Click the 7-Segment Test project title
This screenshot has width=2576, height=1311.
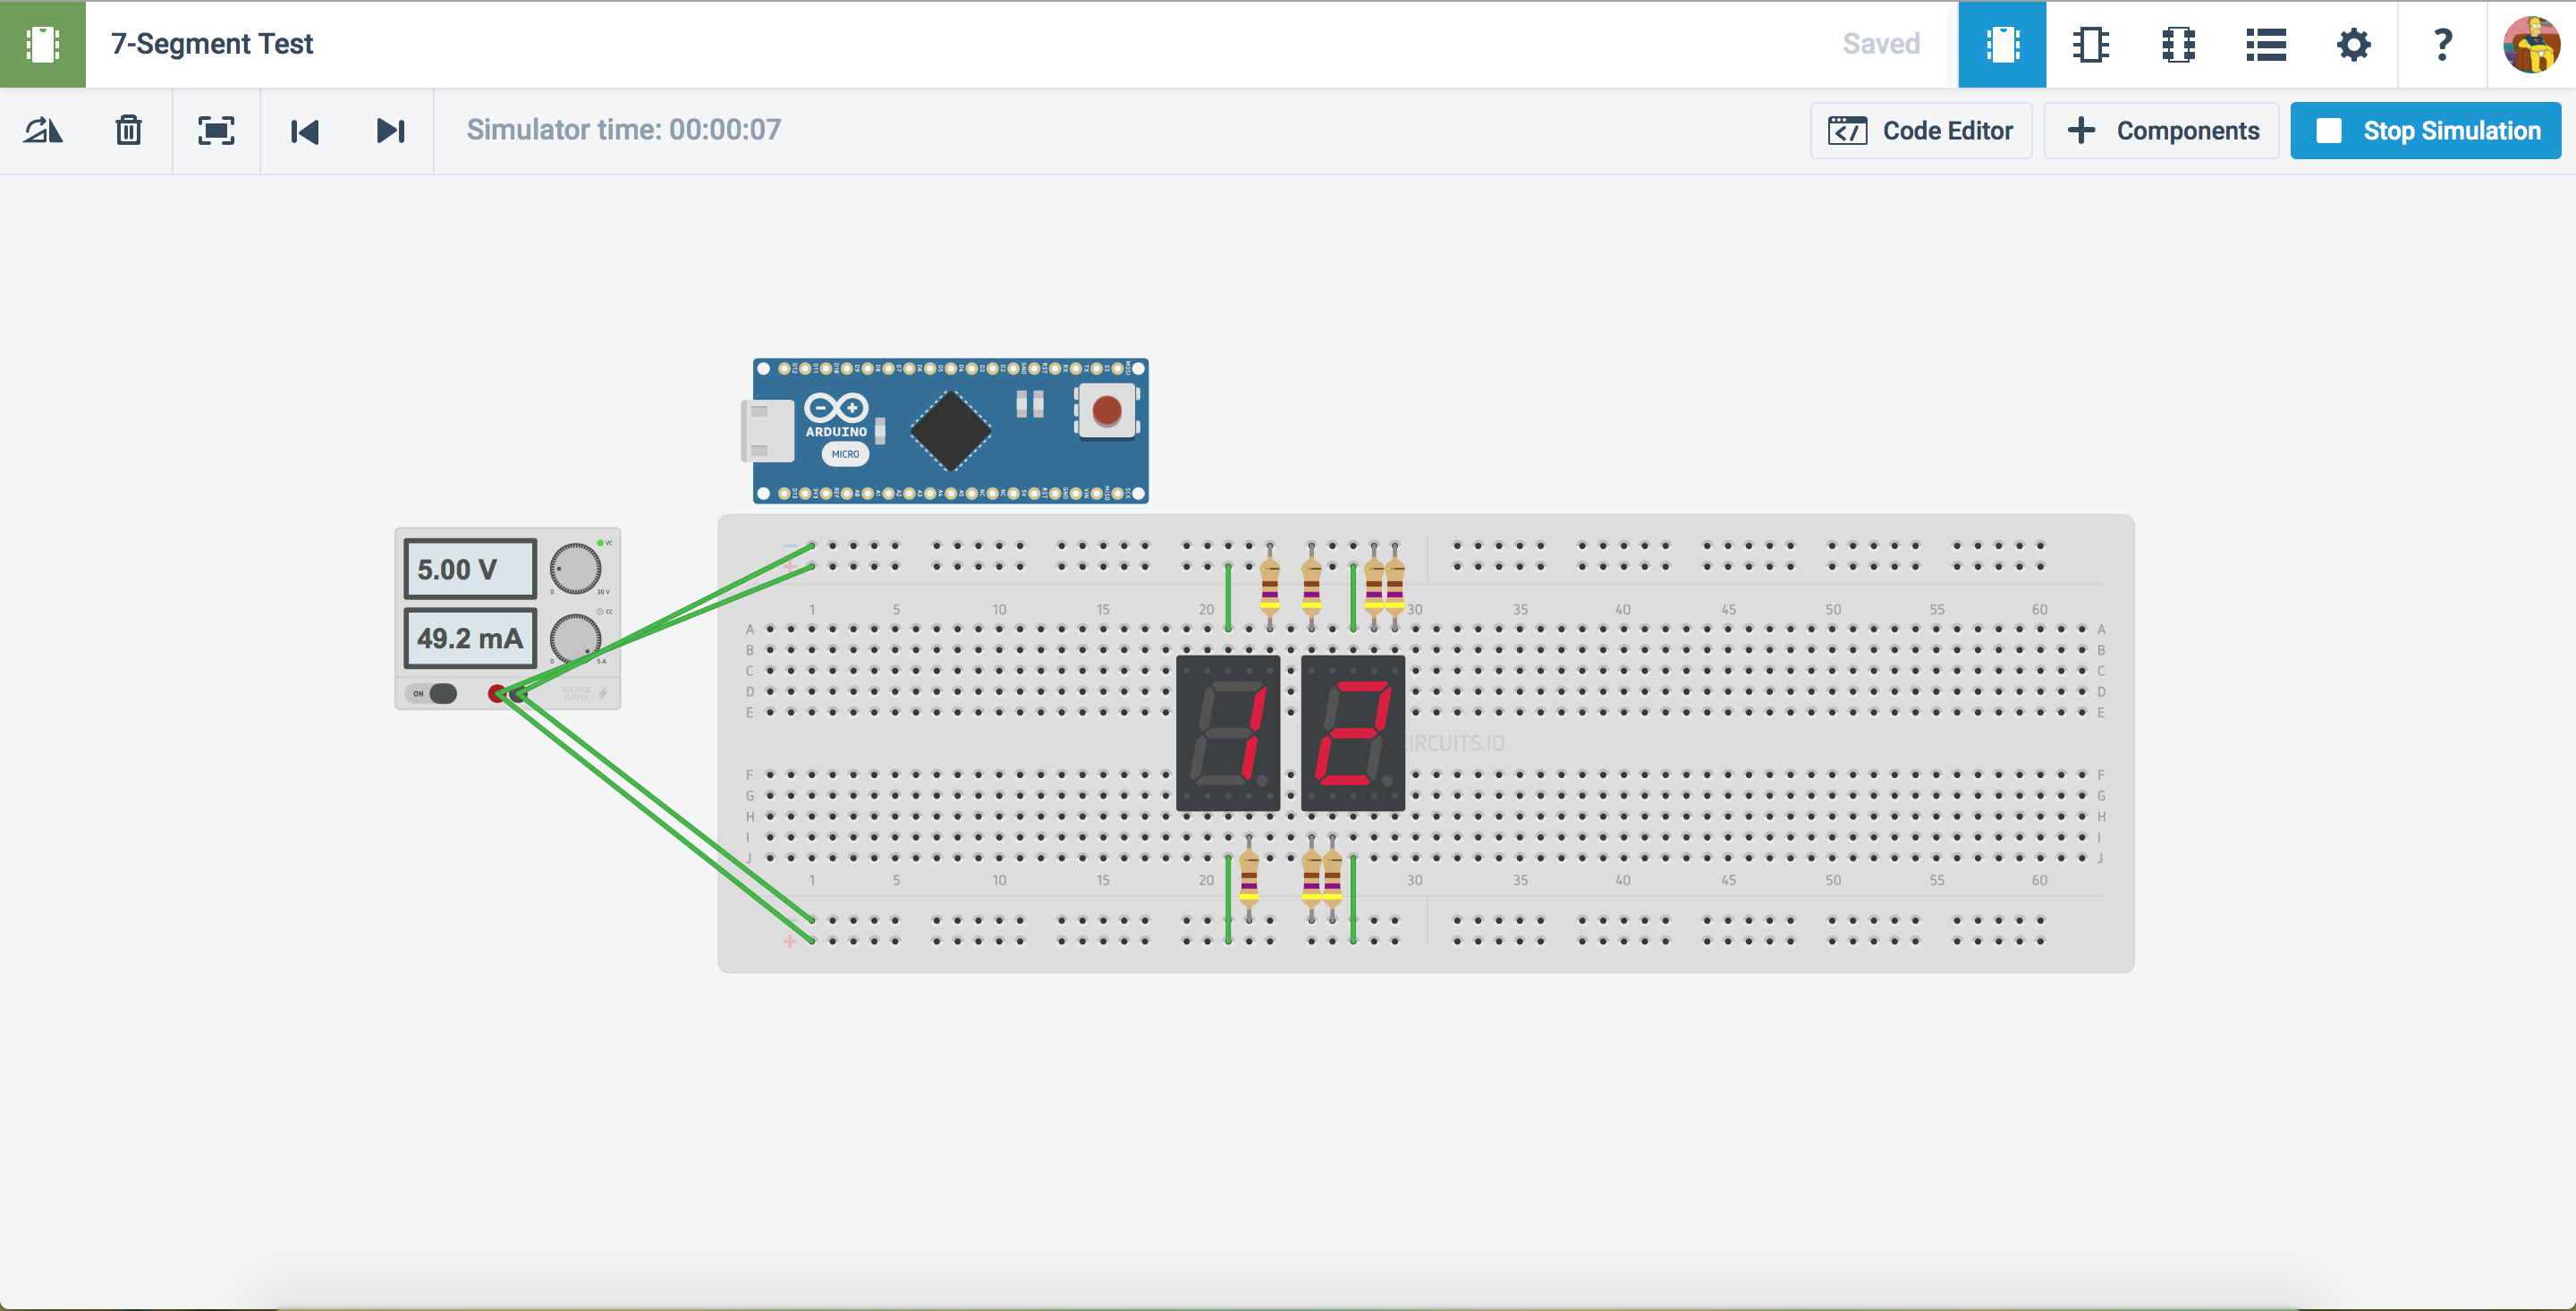coord(212,44)
